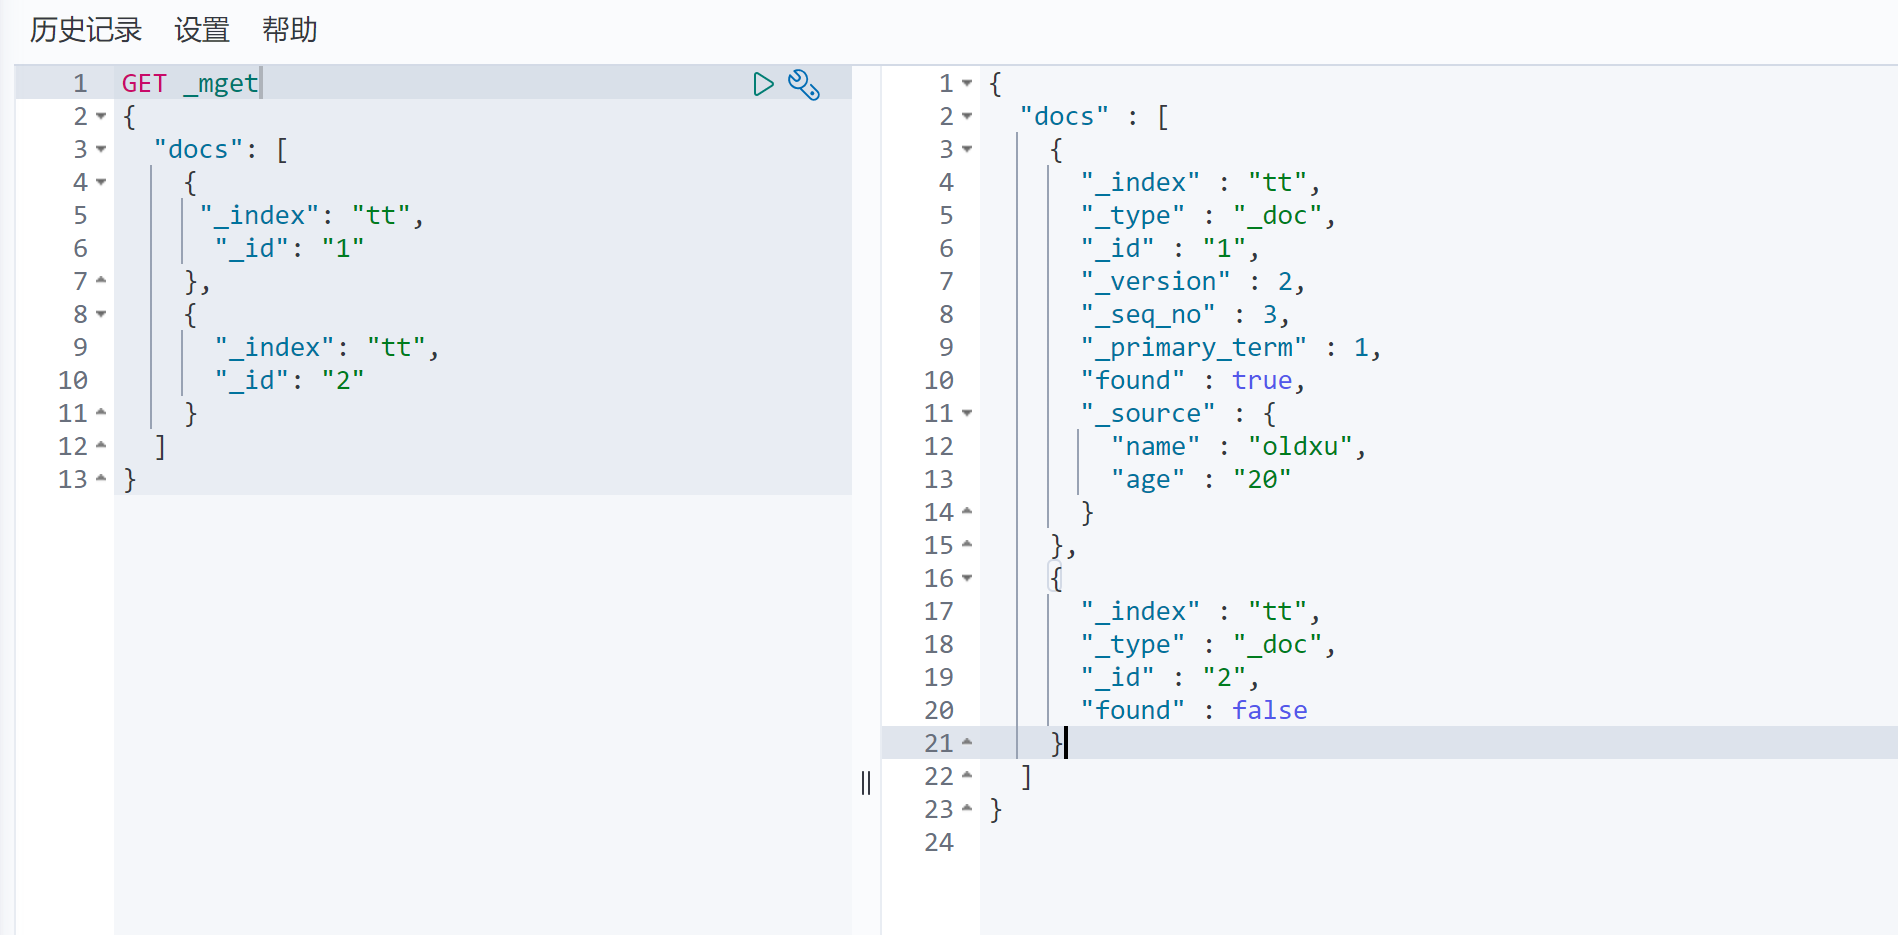This screenshot has height=935, width=1898.
Task: Toggle fold end marker at request line 7
Action: [x=101, y=281]
